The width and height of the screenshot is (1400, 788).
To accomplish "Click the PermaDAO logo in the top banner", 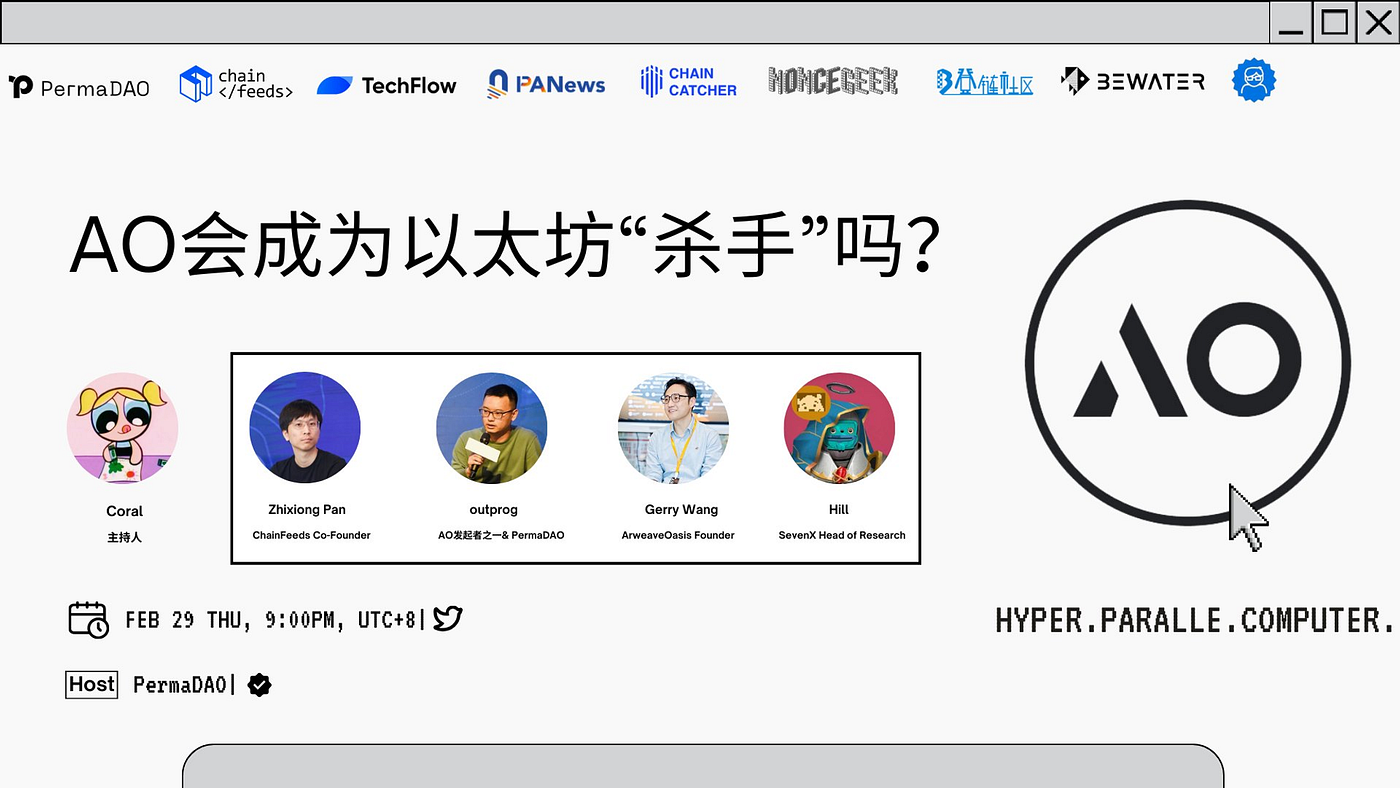I will coord(79,86).
